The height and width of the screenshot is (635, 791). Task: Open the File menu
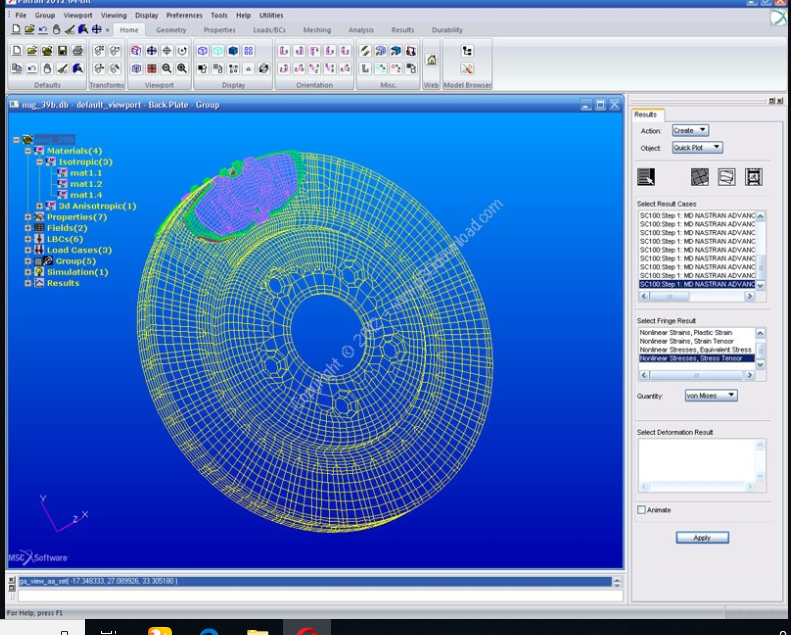pyautogui.click(x=21, y=15)
